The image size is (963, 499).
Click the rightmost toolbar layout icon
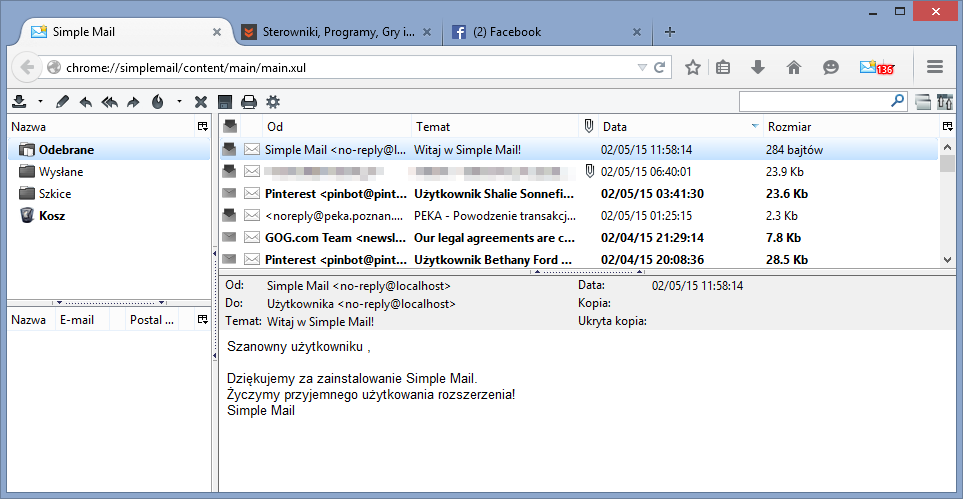pos(945,102)
